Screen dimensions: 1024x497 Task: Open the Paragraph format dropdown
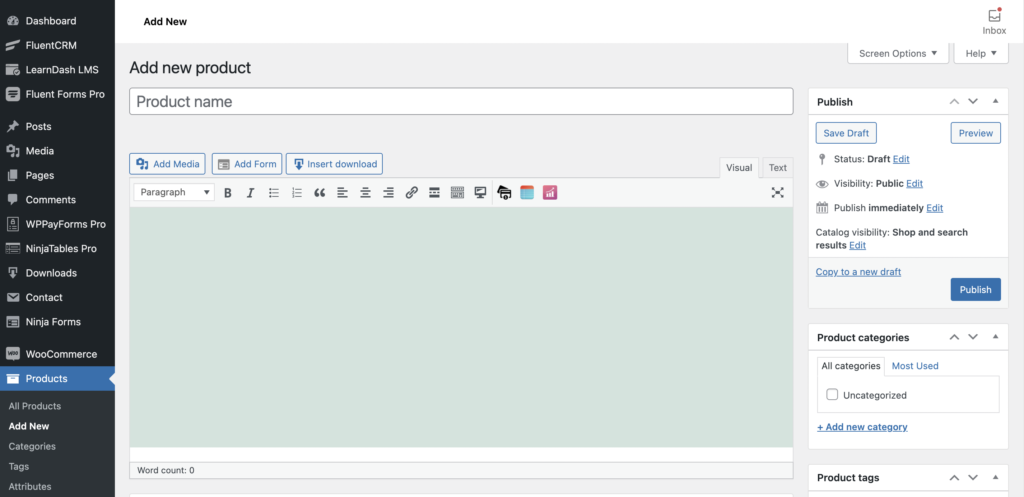174,192
